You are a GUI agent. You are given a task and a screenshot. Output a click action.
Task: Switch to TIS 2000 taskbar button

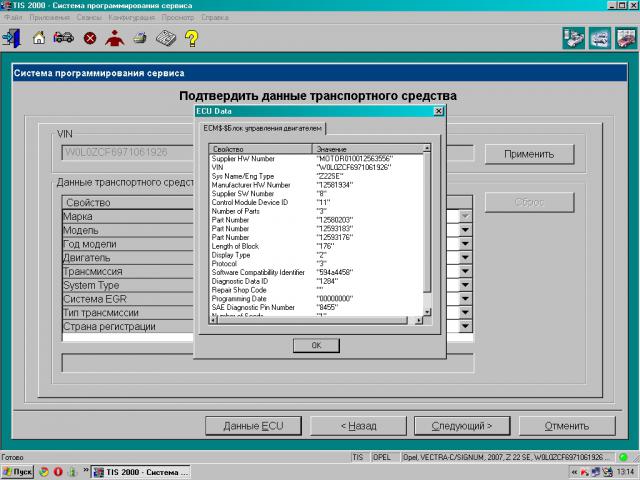pyautogui.click(x=141, y=472)
